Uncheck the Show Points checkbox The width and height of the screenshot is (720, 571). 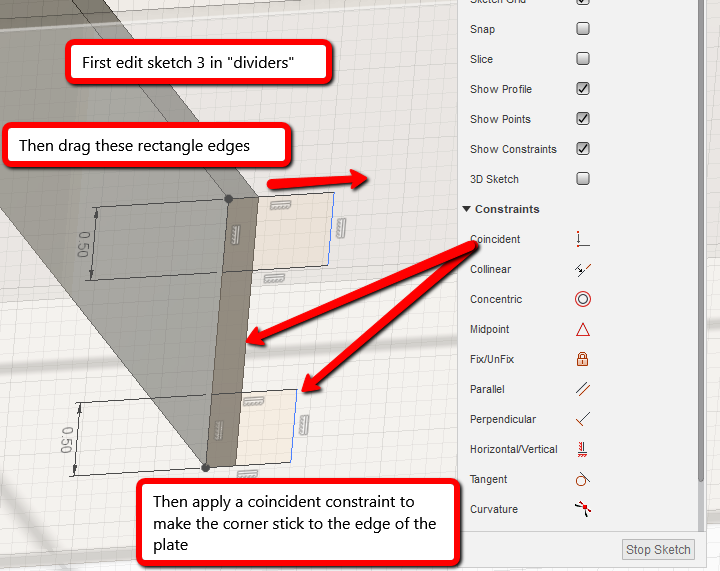click(583, 118)
